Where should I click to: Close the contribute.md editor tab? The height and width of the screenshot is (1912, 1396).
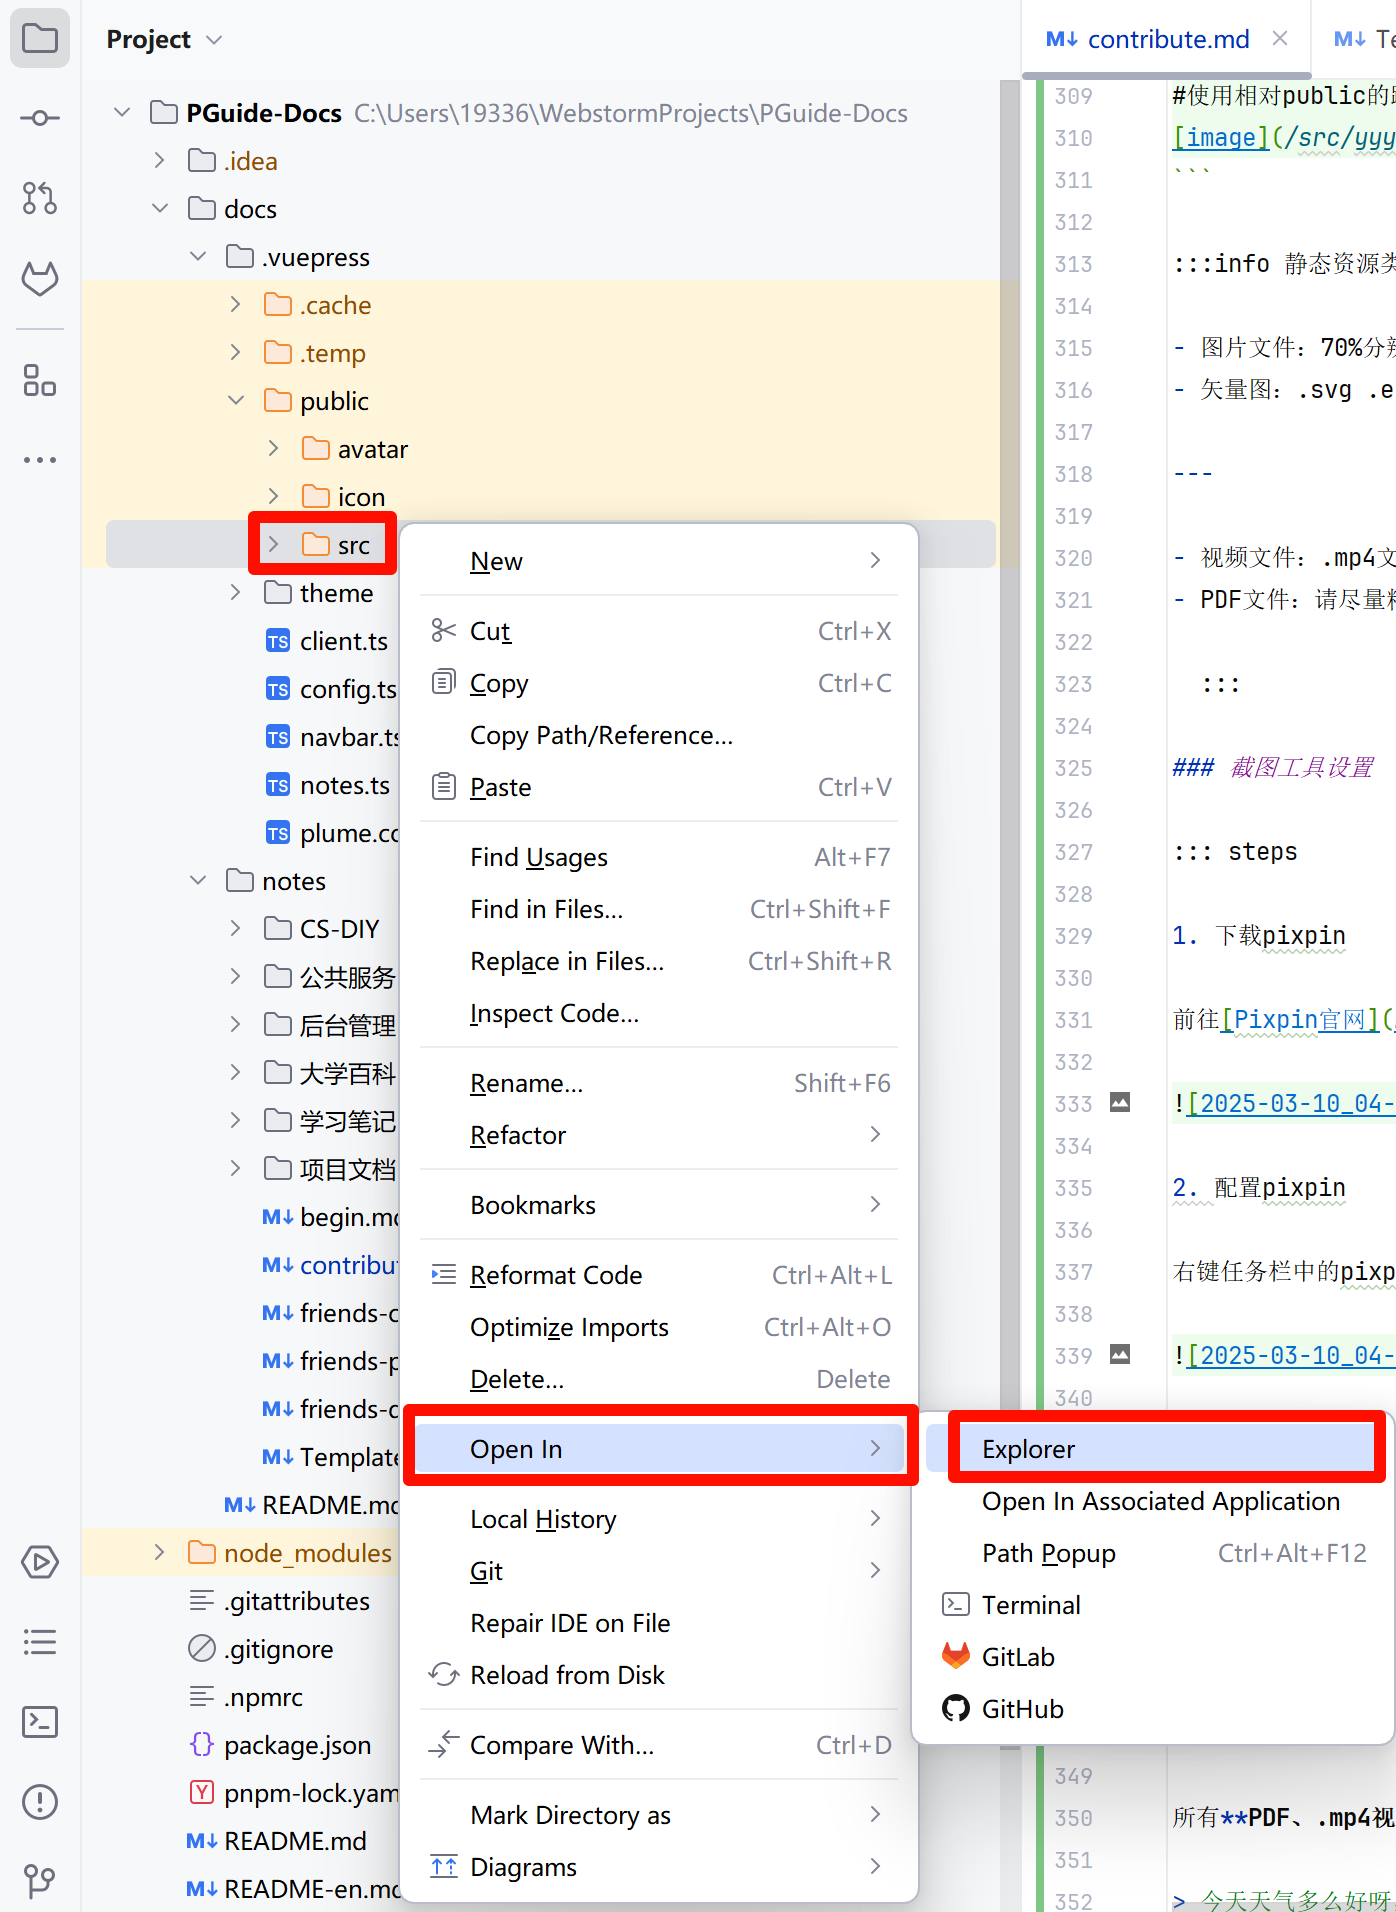(1280, 39)
